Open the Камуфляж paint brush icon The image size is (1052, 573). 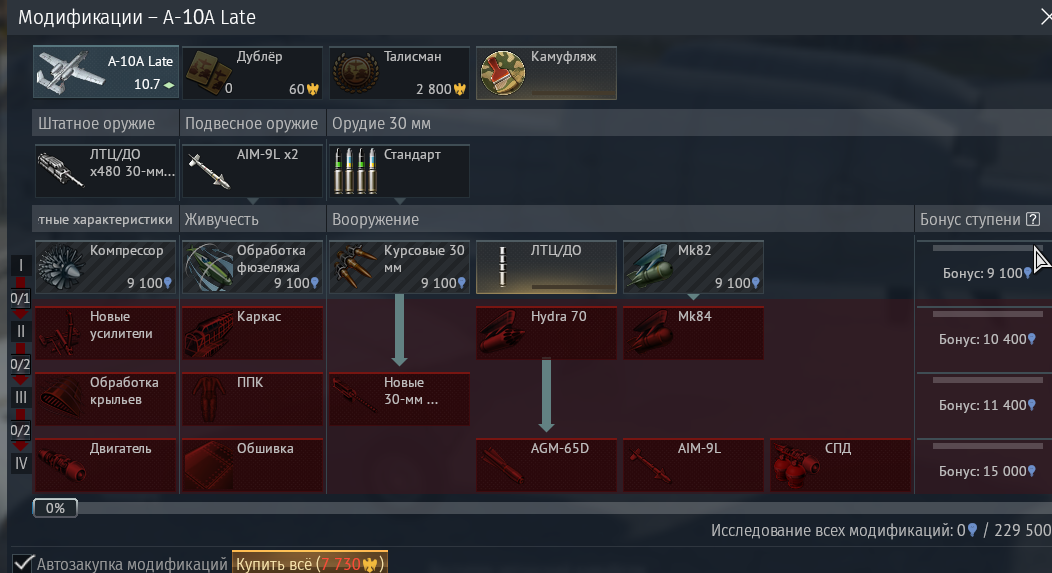click(503, 72)
